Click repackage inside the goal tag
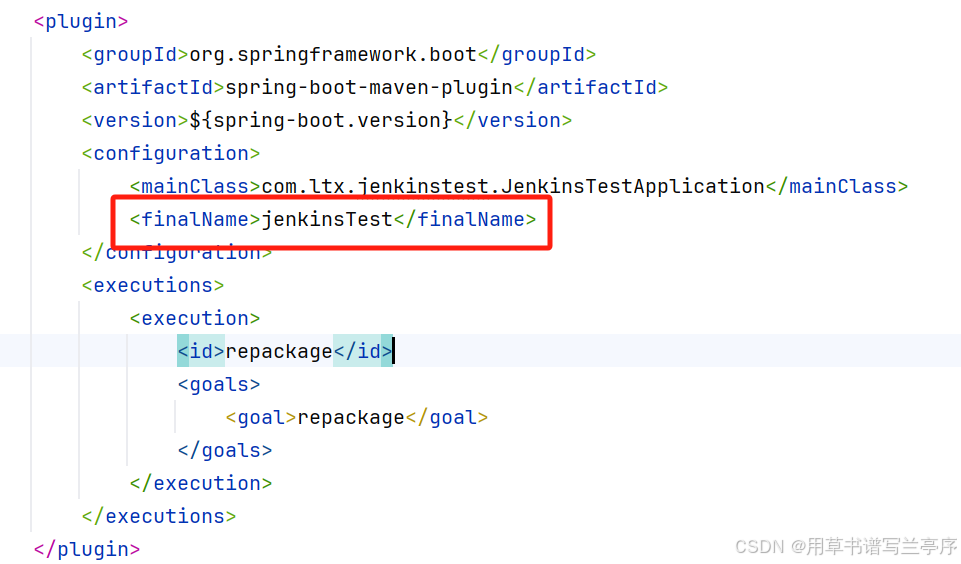 point(351,417)
